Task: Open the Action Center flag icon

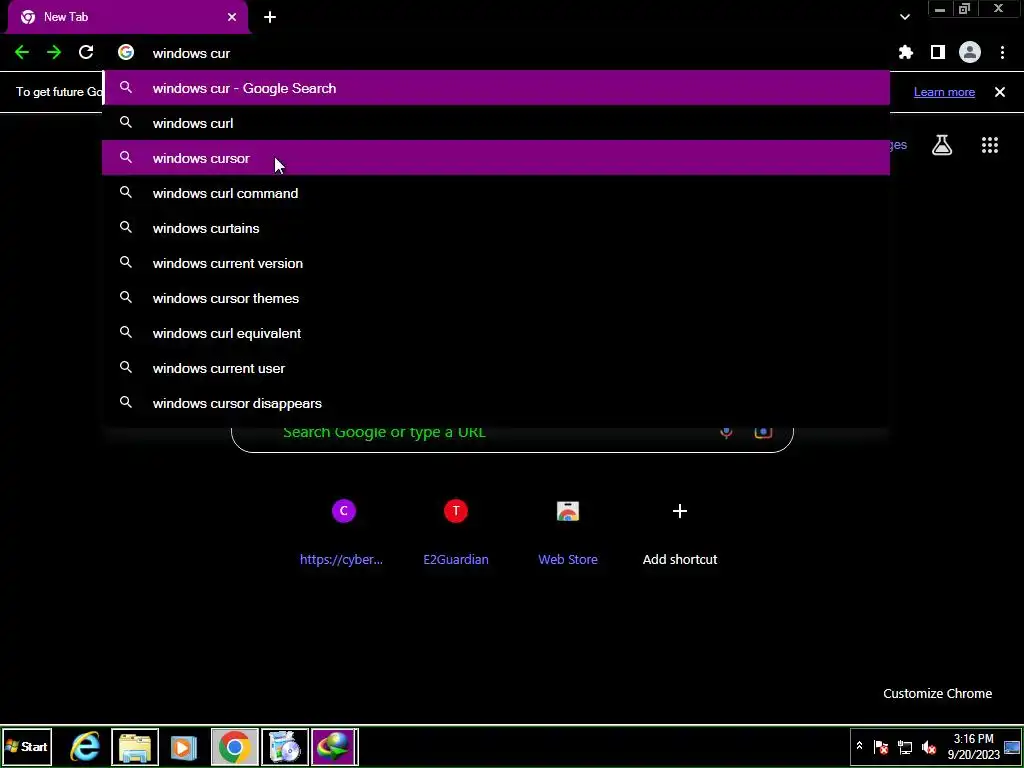Action: pos(881,747)
